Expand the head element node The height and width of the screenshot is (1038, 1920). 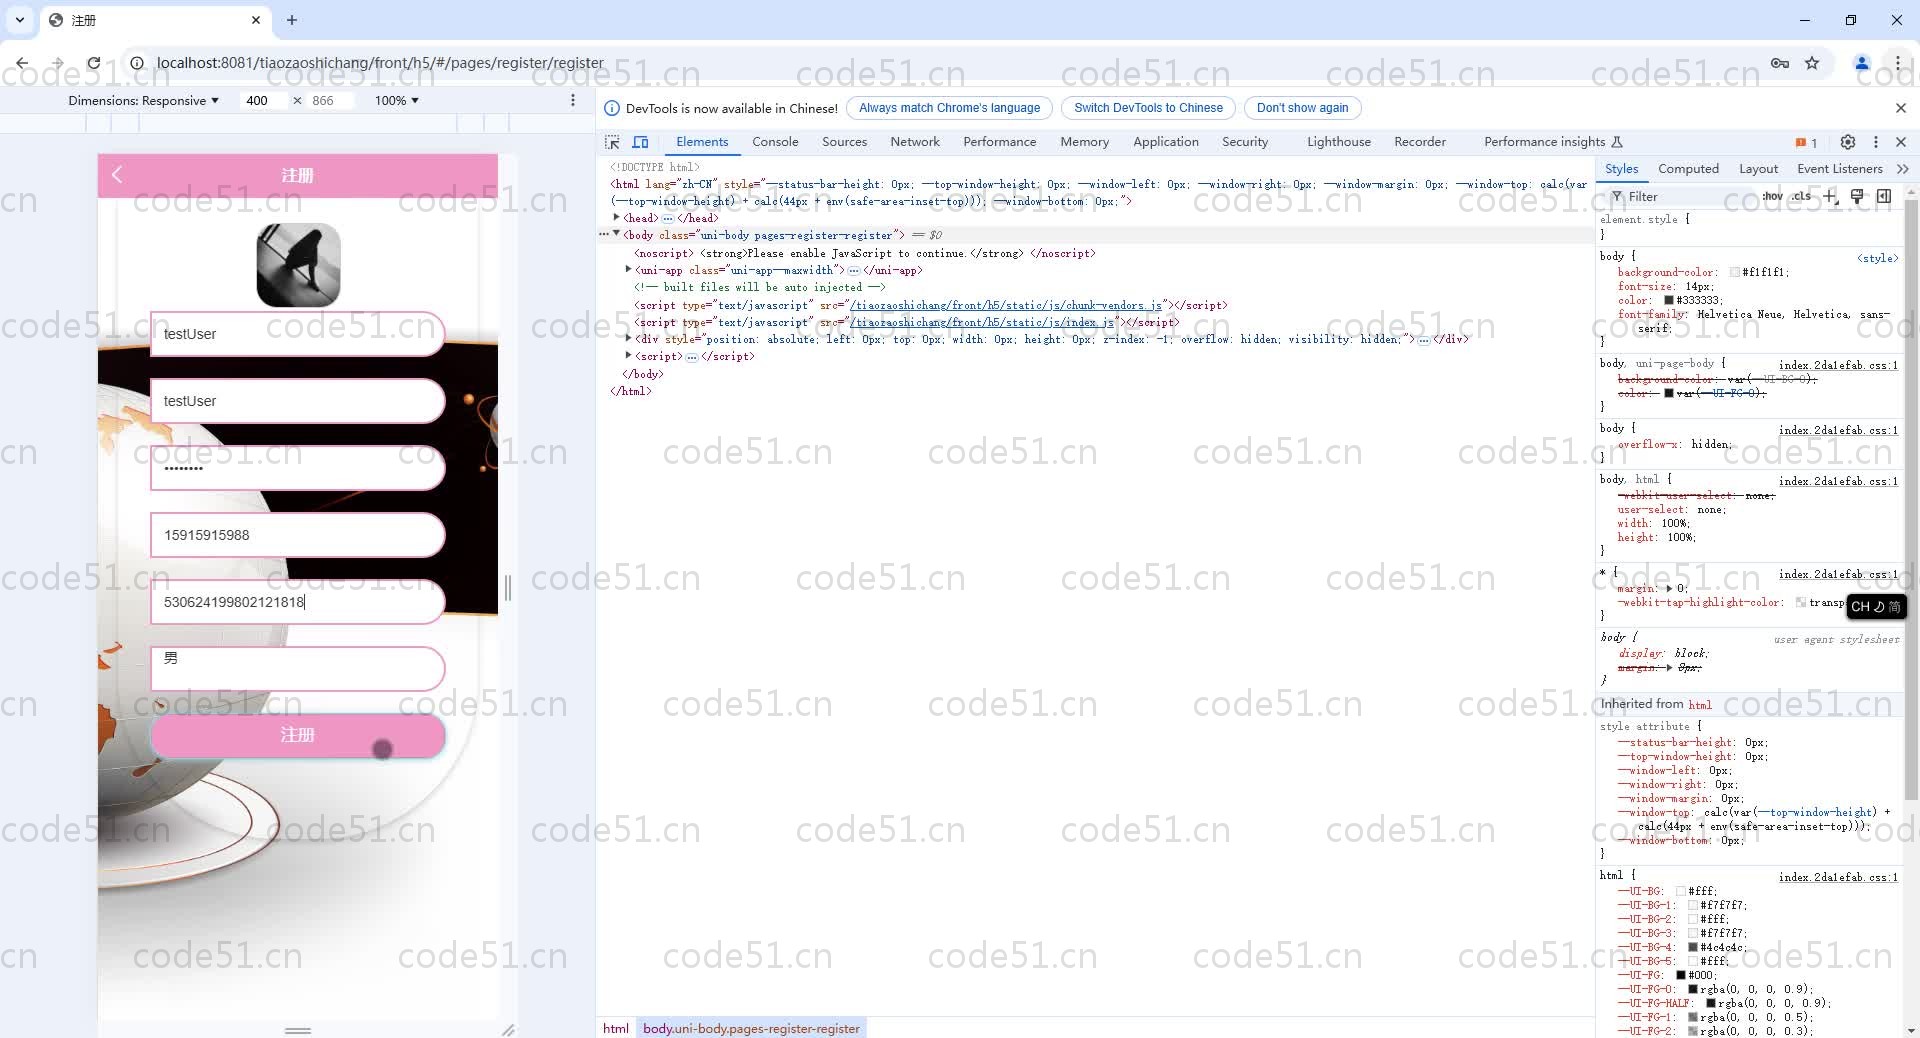click(616, 217)
